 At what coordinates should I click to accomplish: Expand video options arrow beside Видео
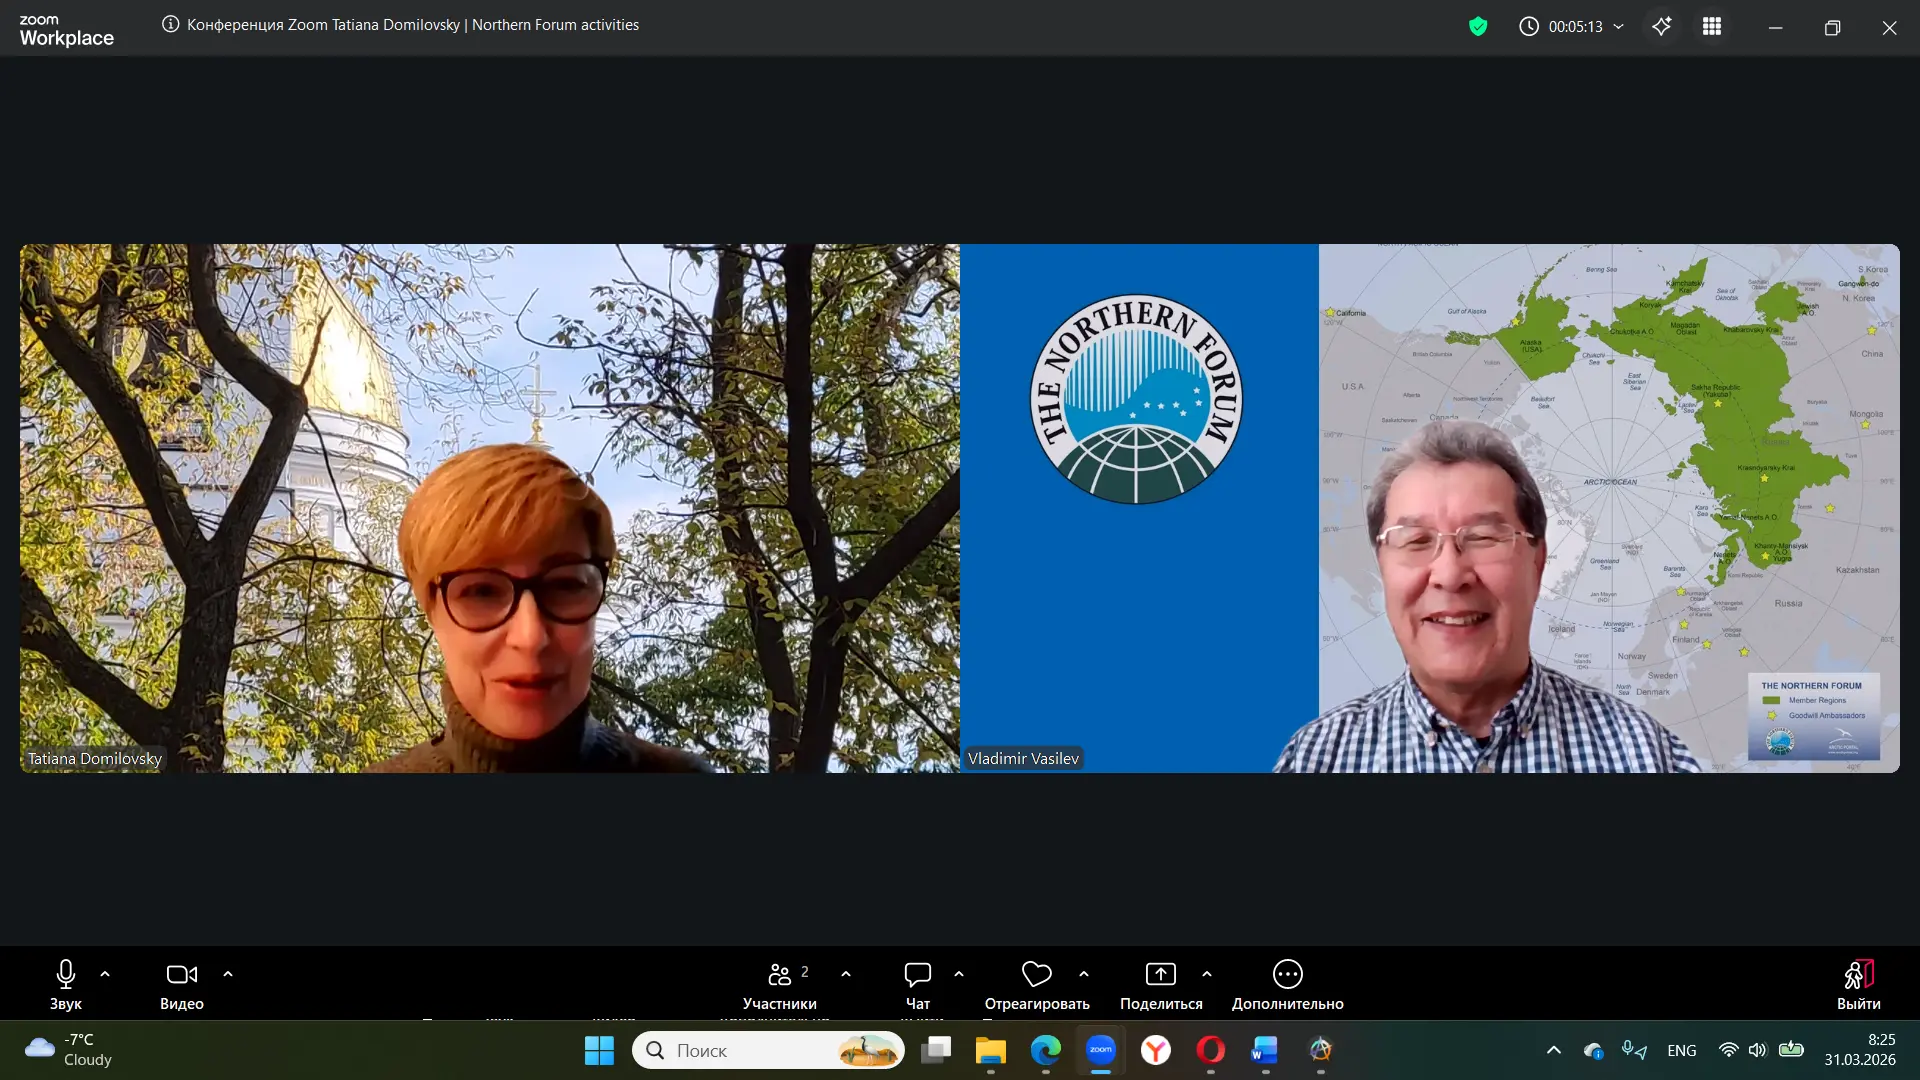pos(228,973)
